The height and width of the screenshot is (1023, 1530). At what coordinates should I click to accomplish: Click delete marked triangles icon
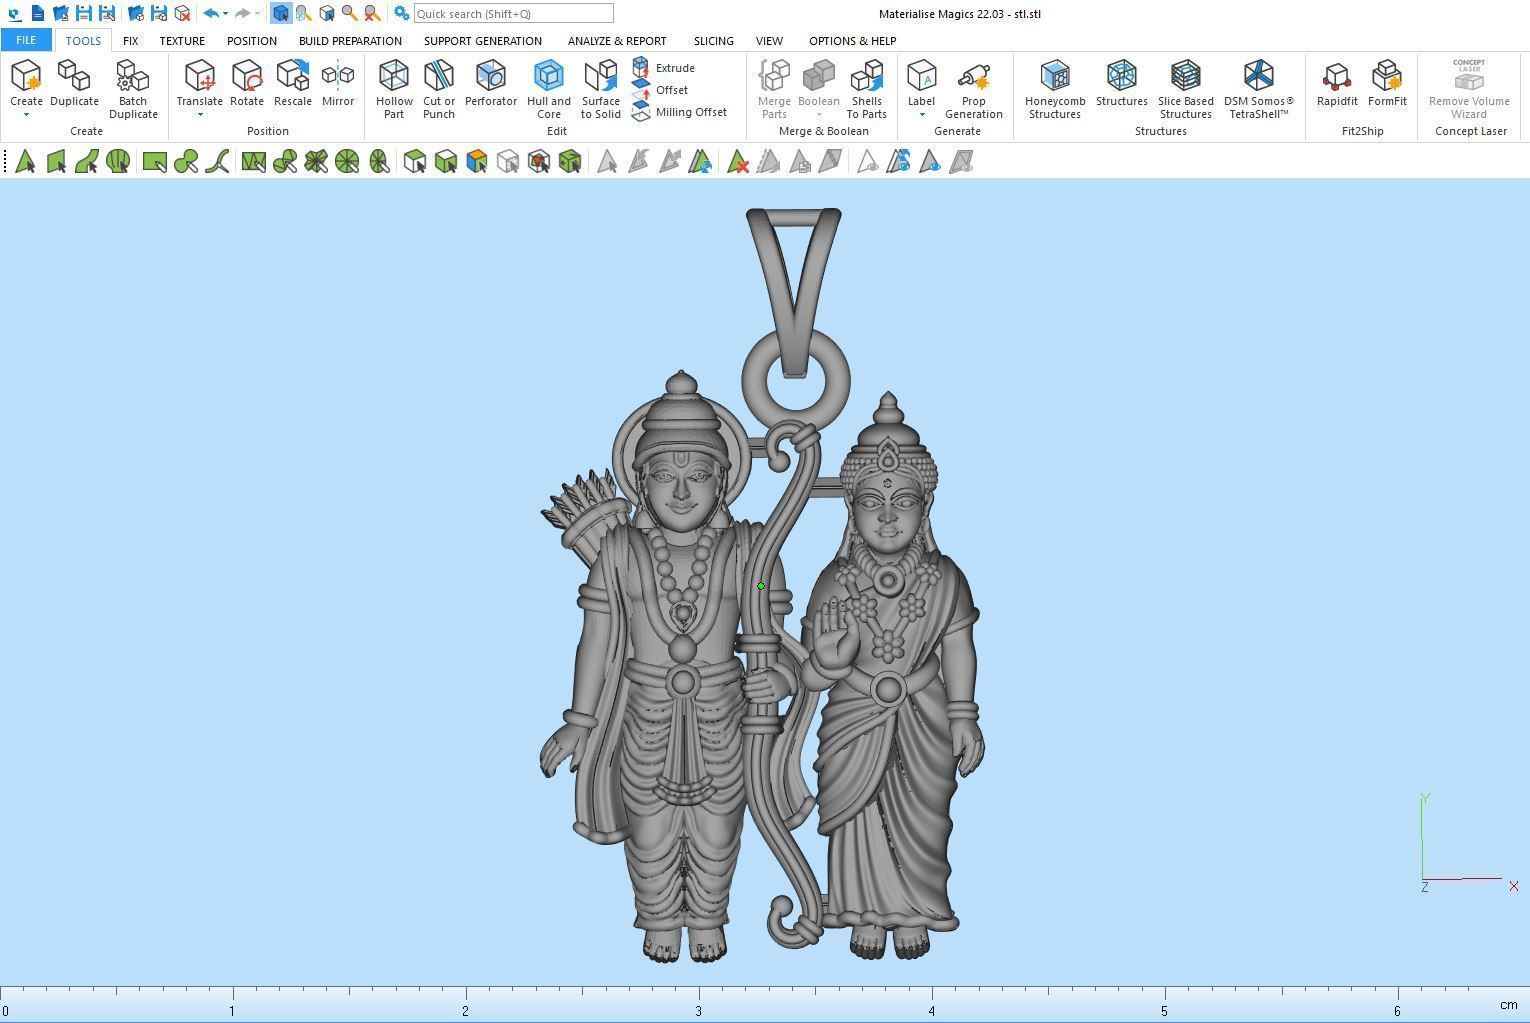click(737, 162)
